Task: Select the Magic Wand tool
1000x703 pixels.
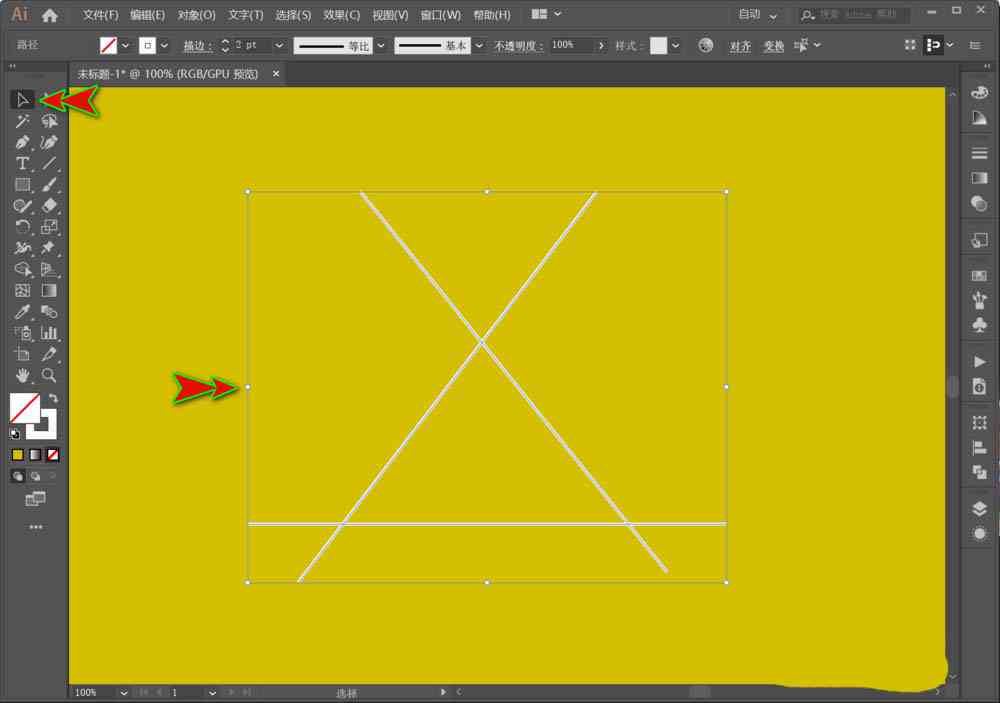Action: pyautogui.click(x=22, y=121)
